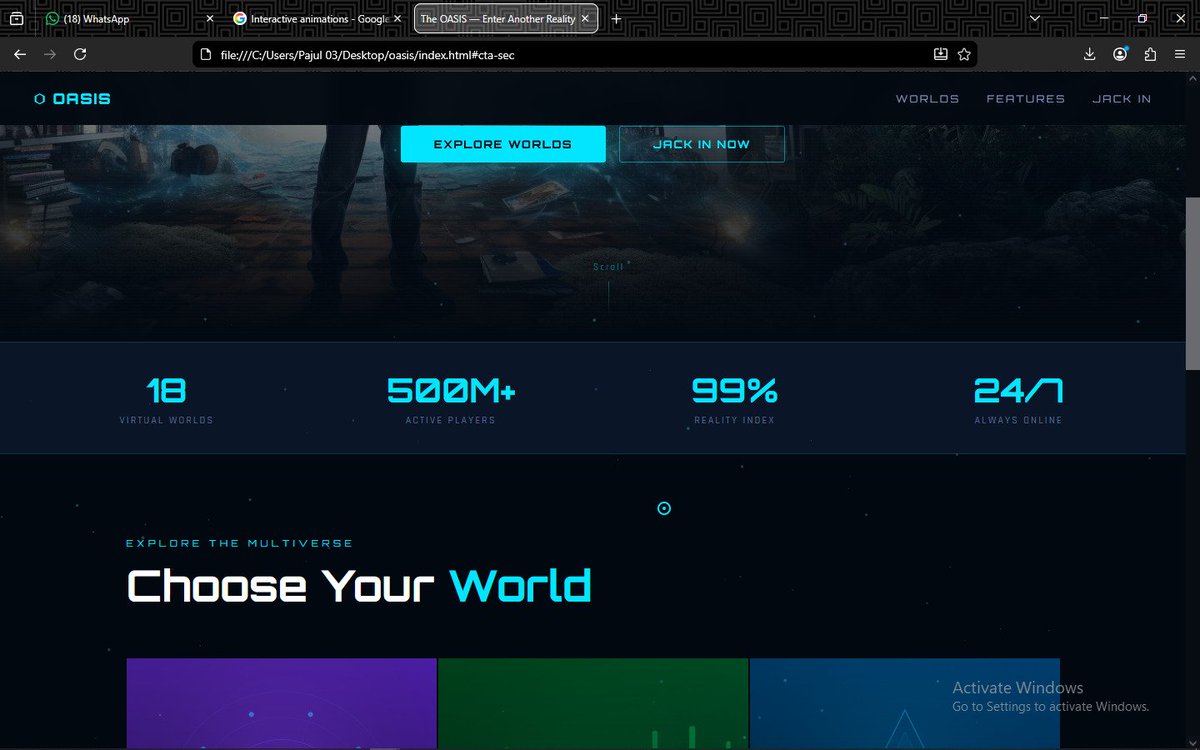The width and height of the screenshot is (1200, 750).
Task: Open the account profile icon
Action: 1120,54
